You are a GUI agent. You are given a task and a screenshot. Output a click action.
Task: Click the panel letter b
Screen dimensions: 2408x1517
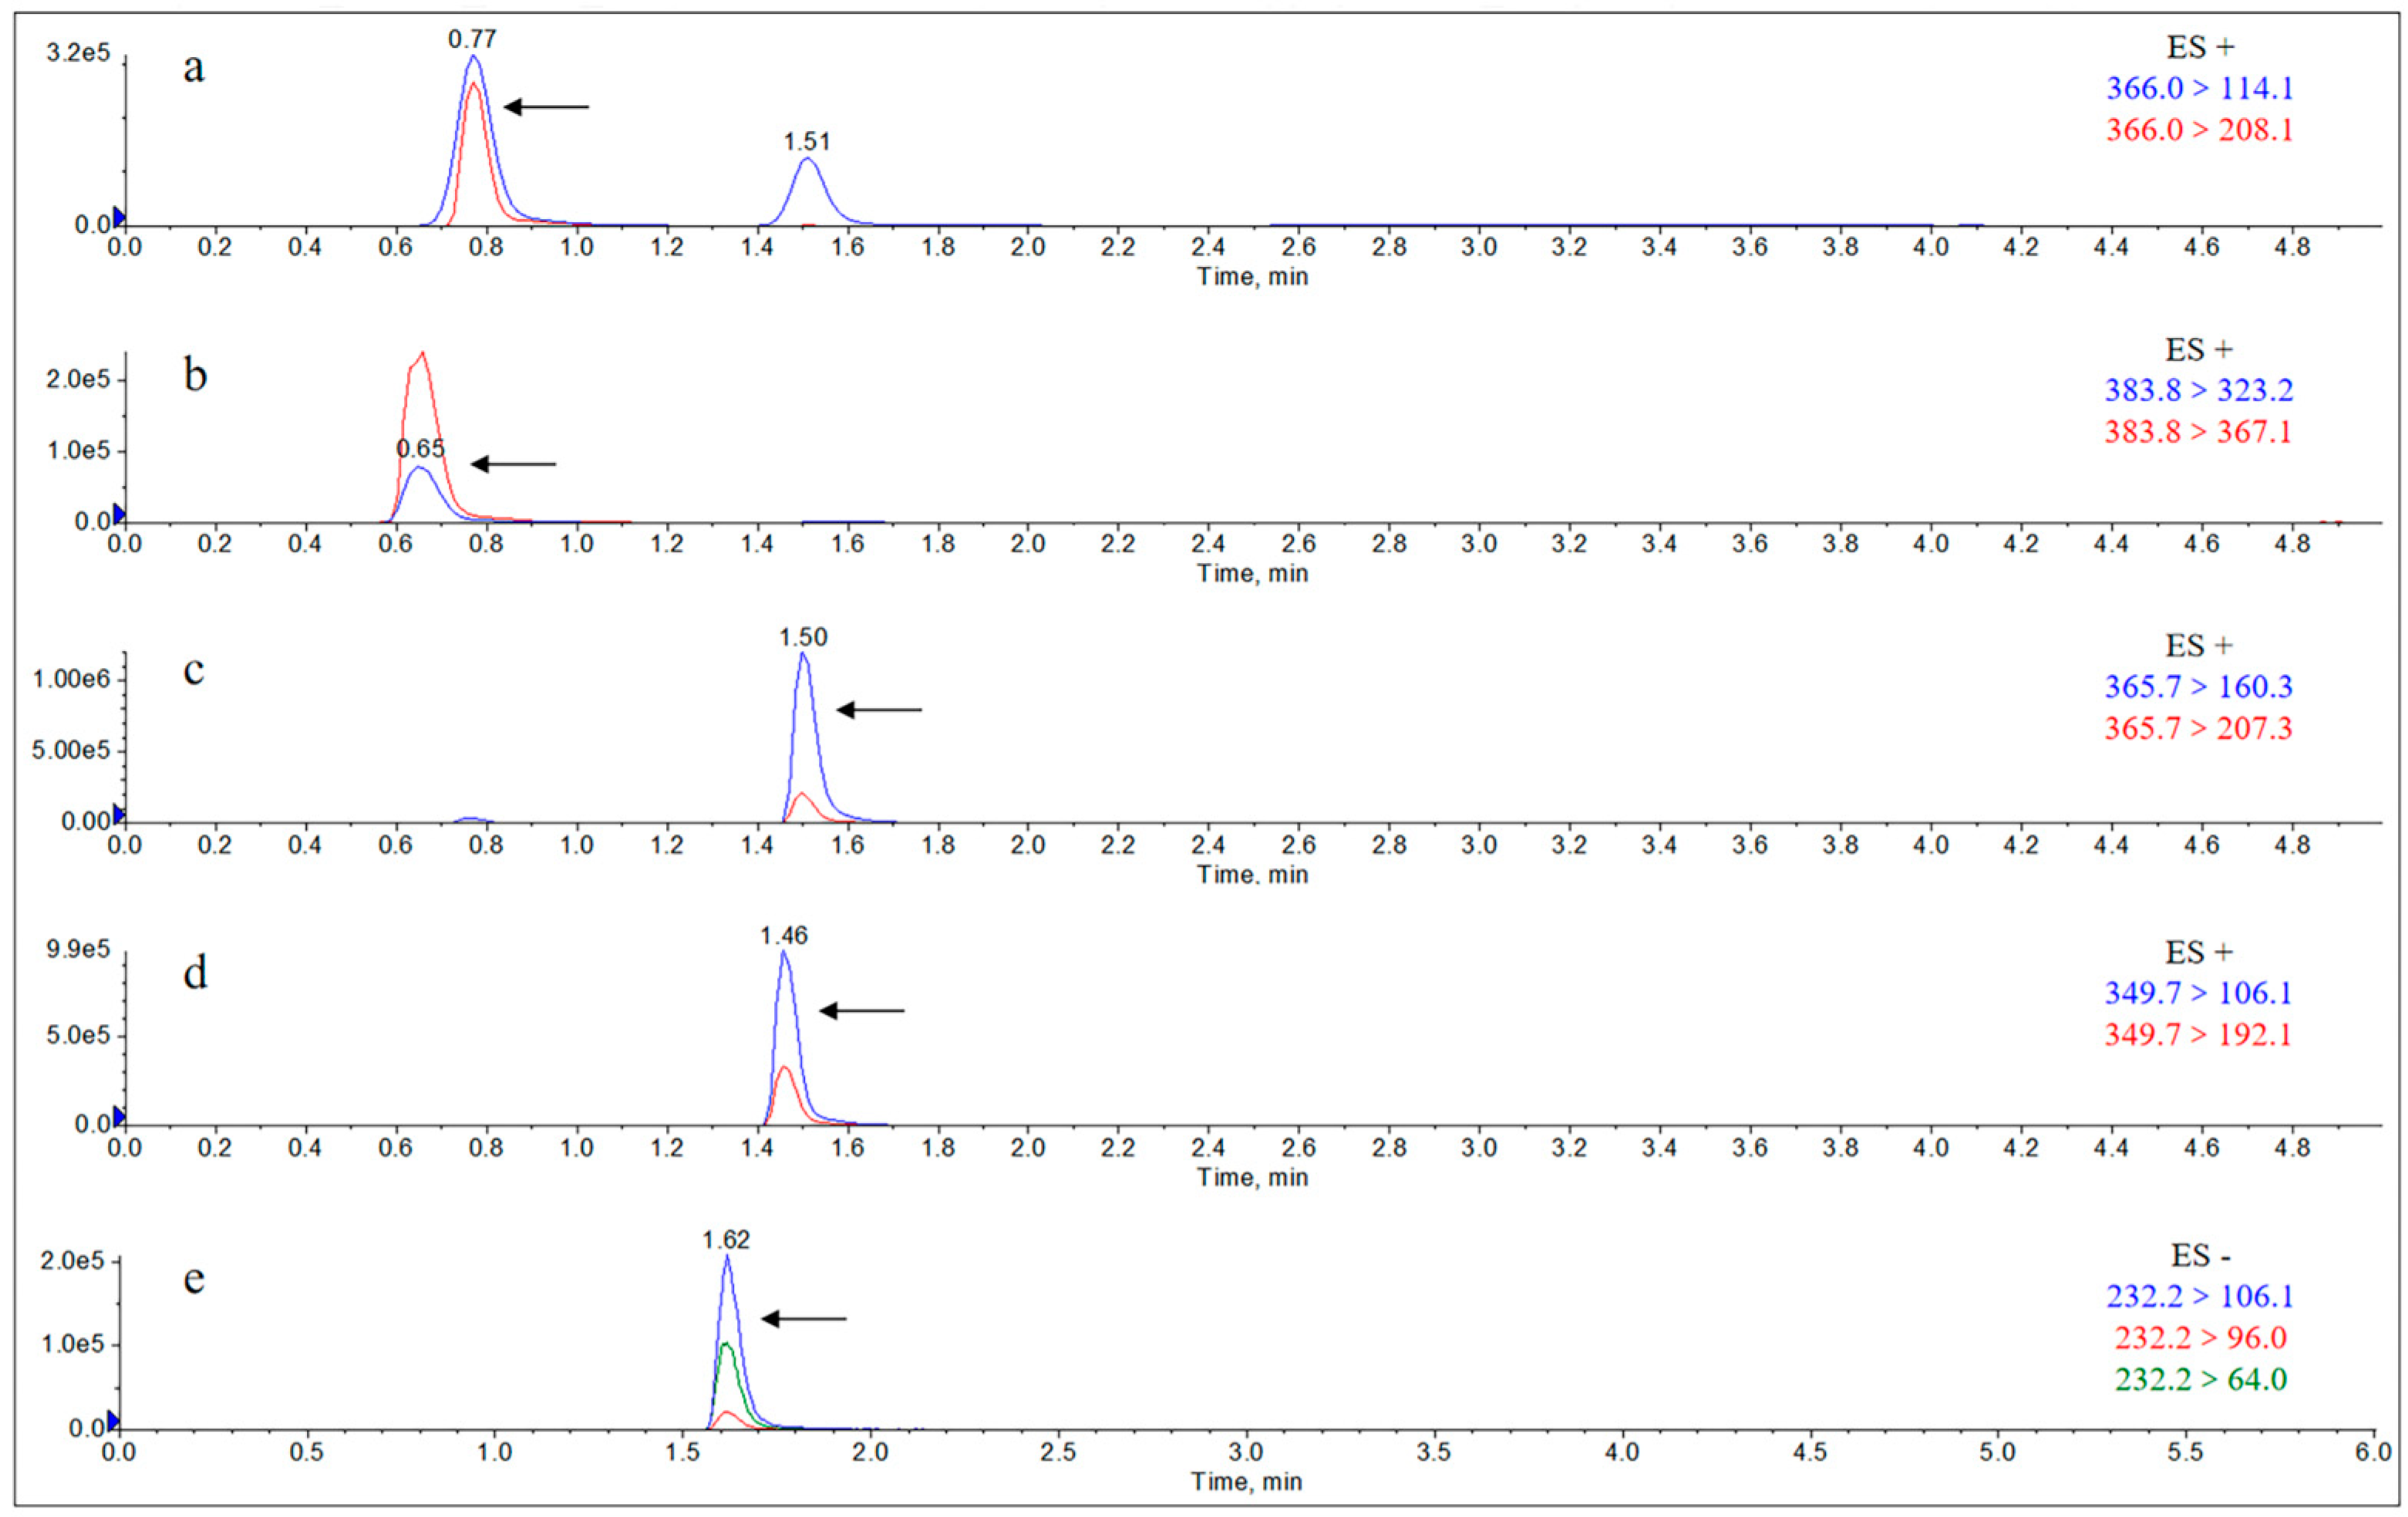coord(195,373)
